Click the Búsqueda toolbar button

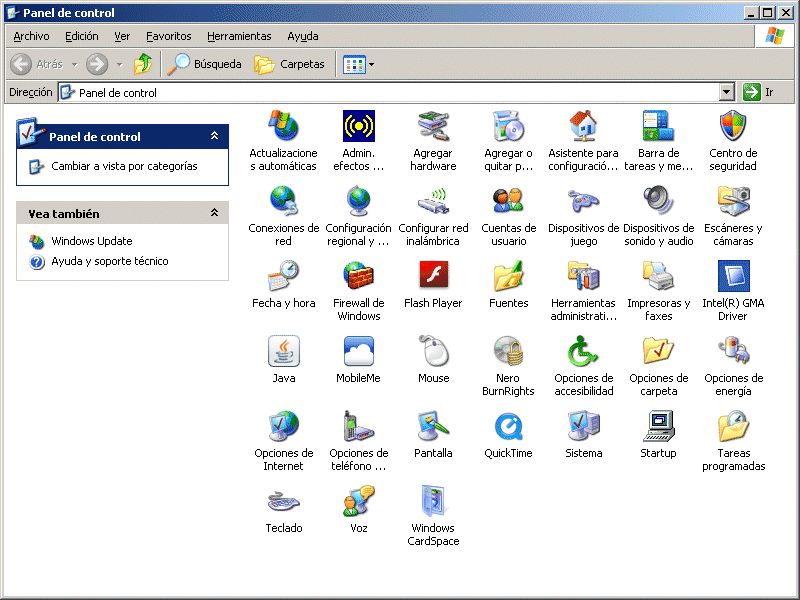pos(205,64)
